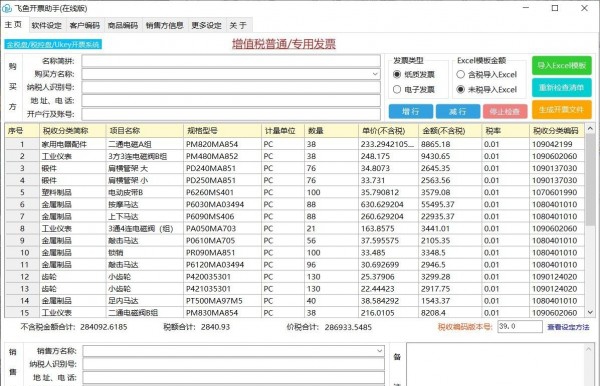
Task: Click 锁销 item cell
Action: [145, 252]
